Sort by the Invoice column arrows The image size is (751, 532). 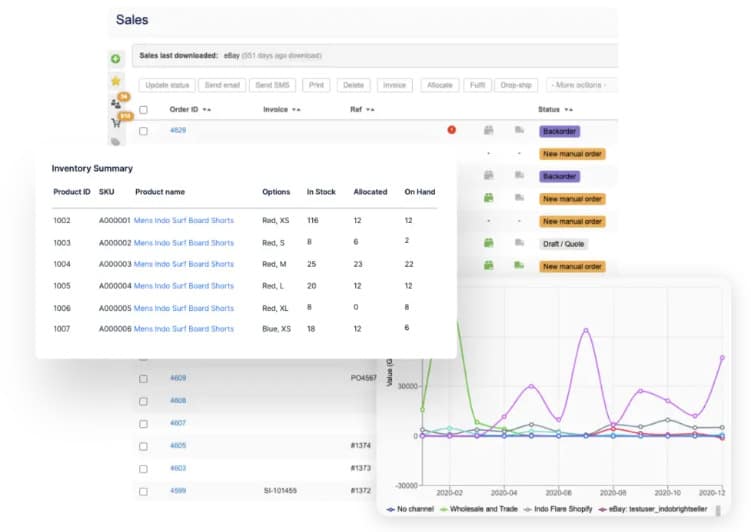(x=296, y=110)
